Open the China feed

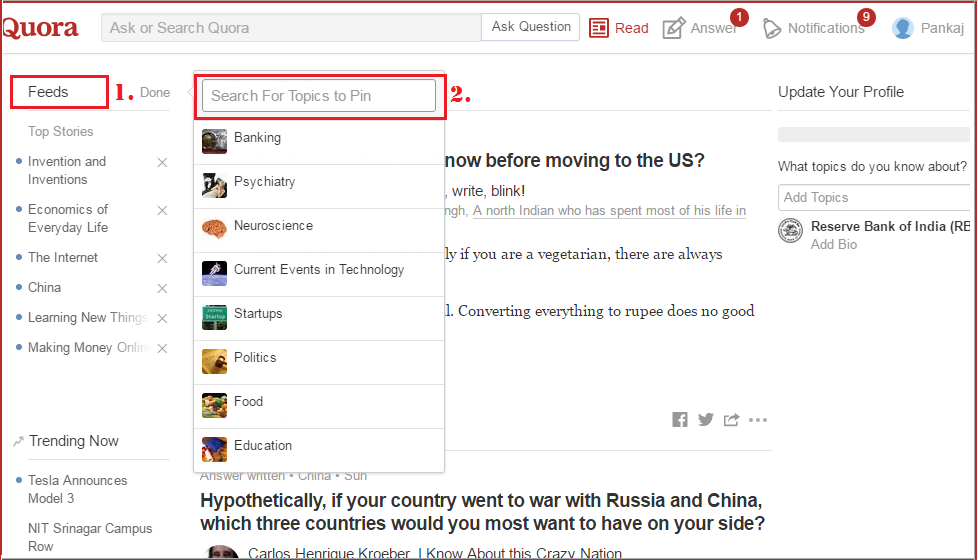(x=44, y=287)
